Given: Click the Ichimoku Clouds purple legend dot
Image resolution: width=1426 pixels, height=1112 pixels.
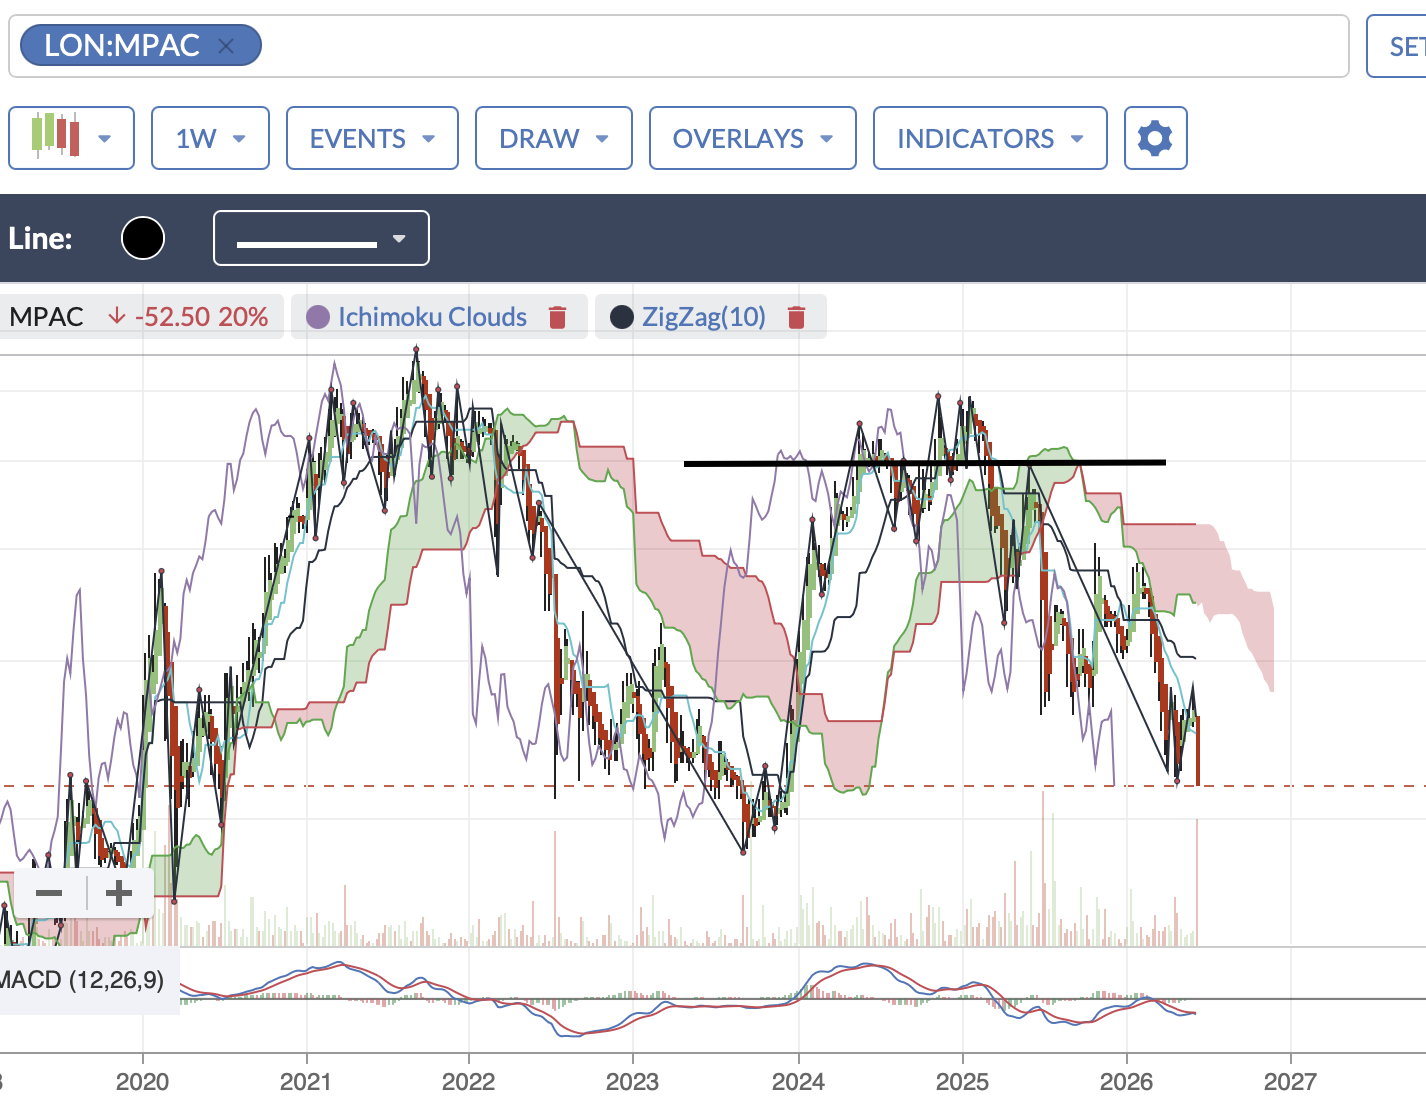Looking at the screenshot, I should [318, 317].
